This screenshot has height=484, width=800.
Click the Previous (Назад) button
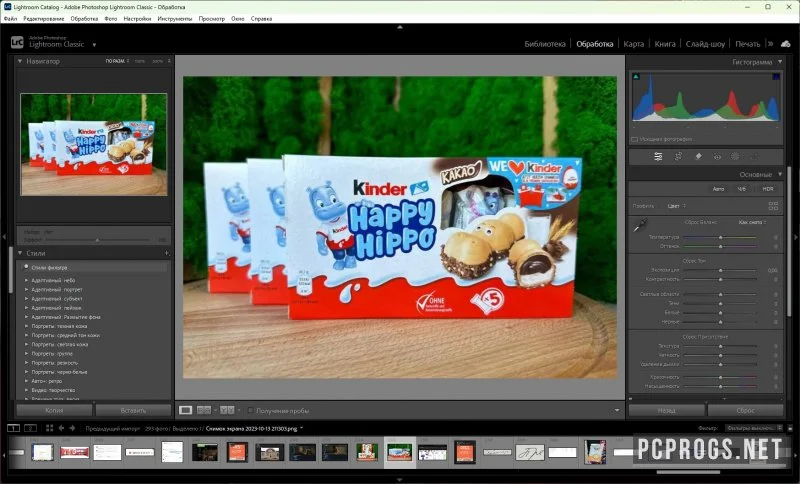666,410
